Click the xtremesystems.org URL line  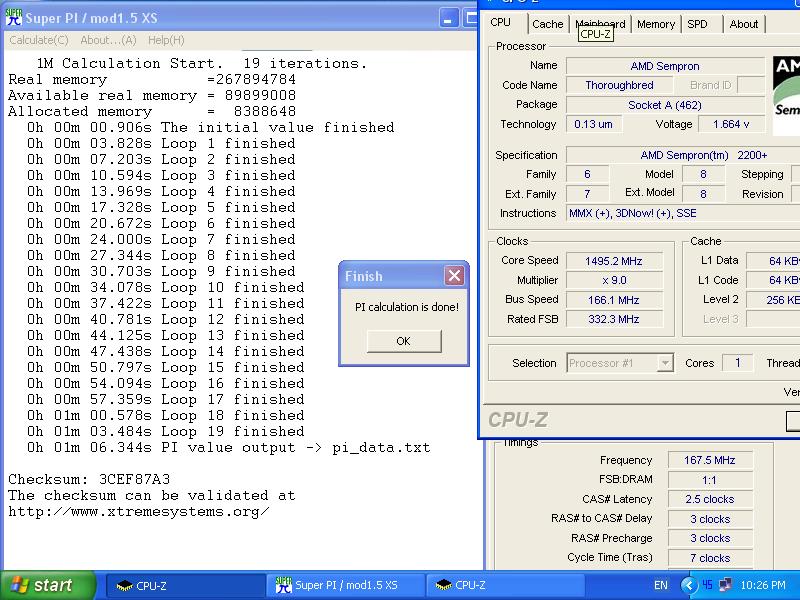(x=139, y=512)
